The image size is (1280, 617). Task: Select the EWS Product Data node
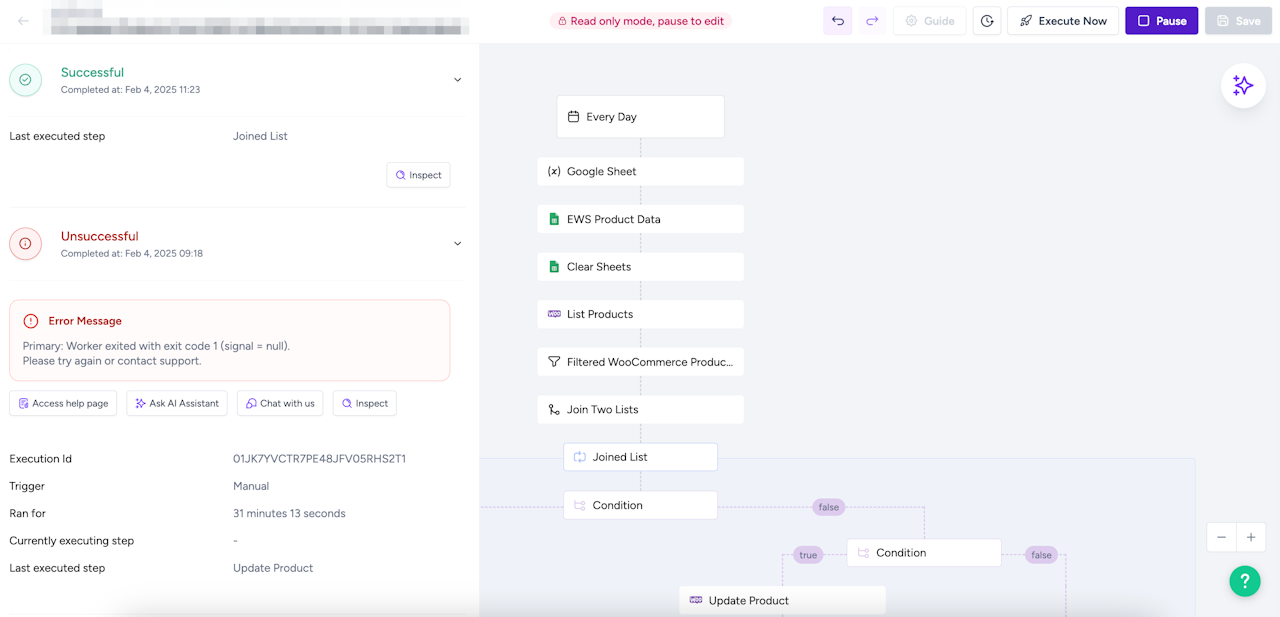click(640, 219)
